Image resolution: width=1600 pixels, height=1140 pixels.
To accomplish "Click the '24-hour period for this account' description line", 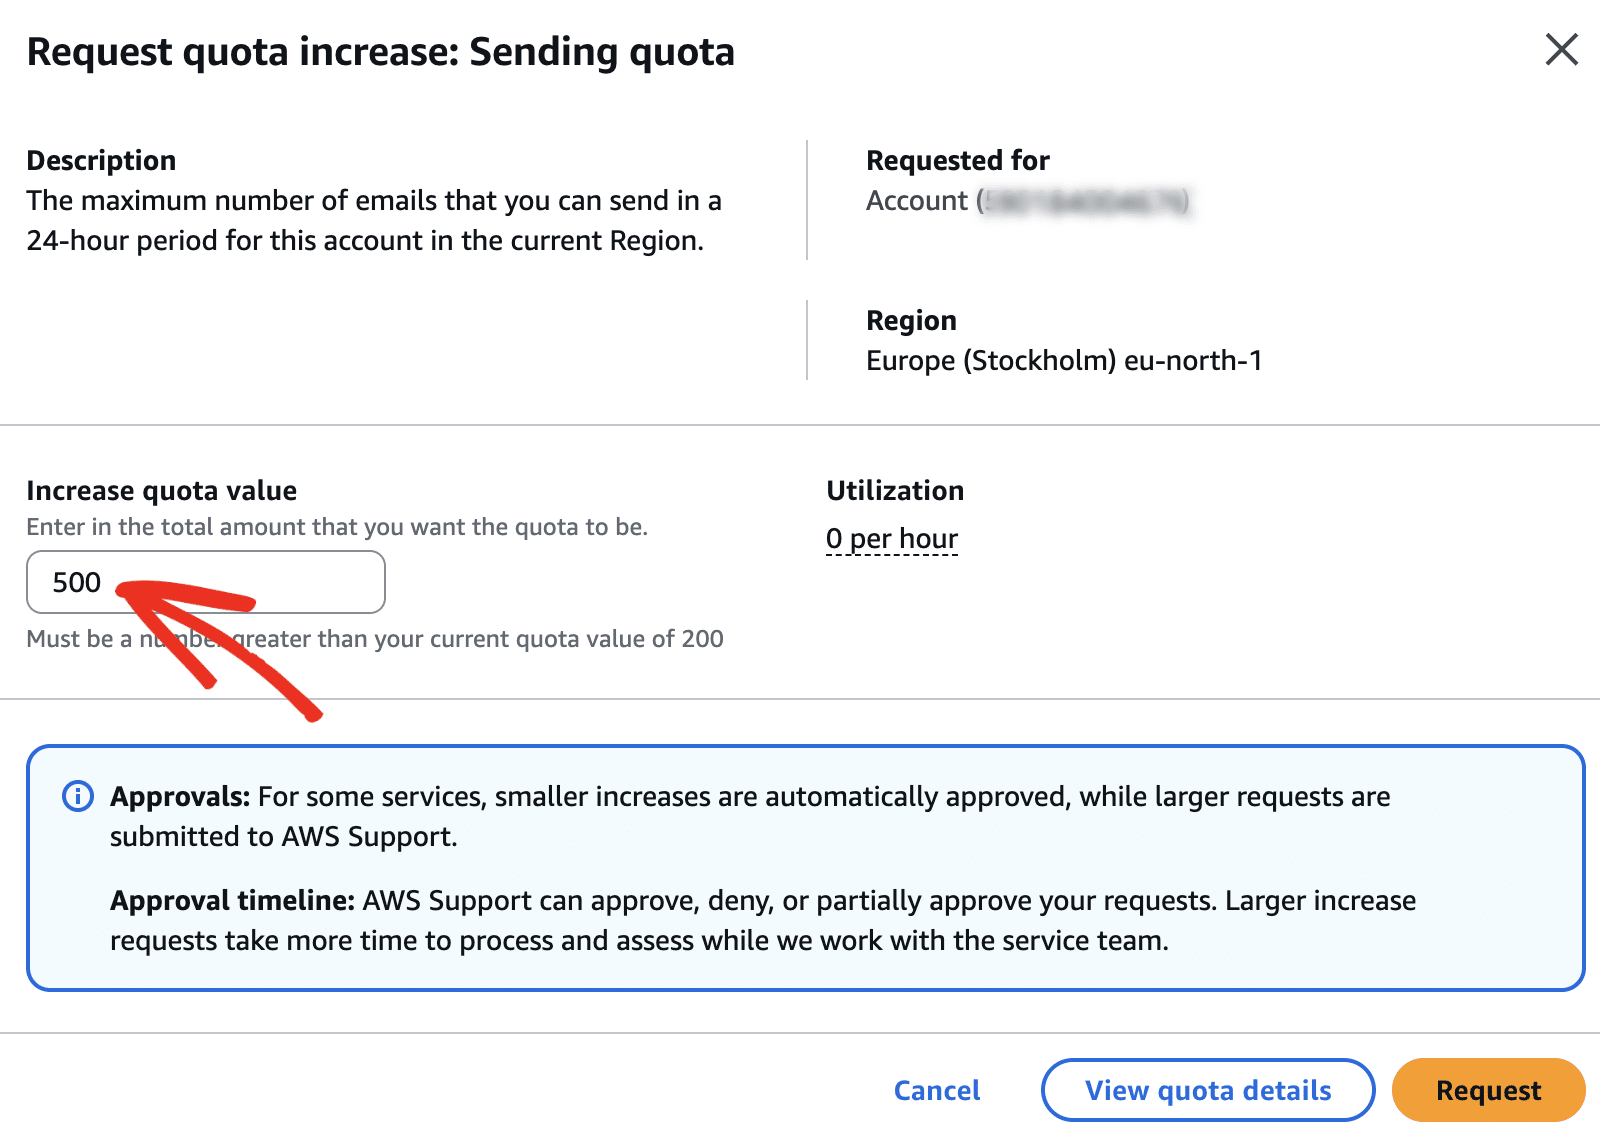I will pos(365,240).
